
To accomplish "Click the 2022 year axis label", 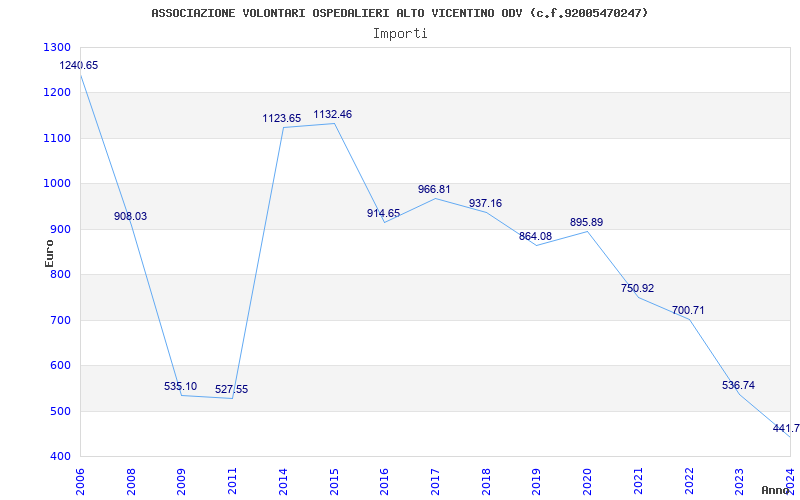I will 688,482.
